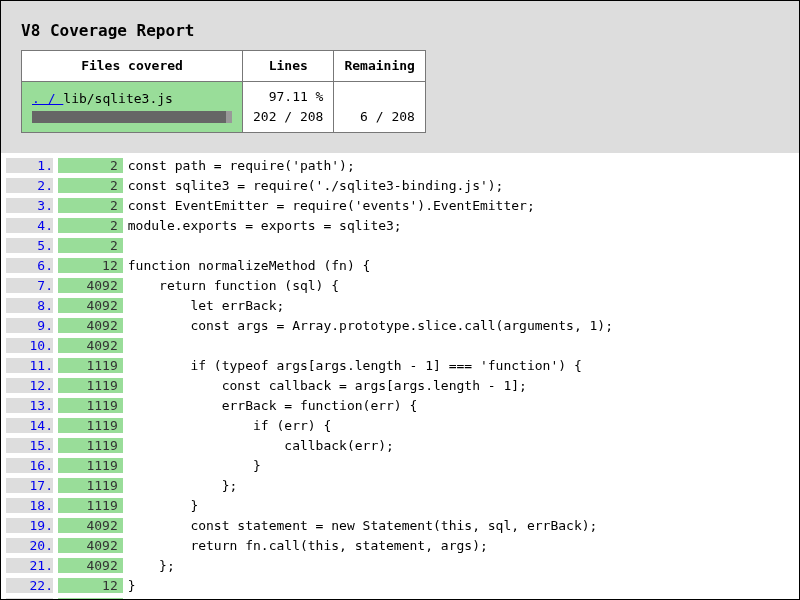Jump to line number 7 anchor
The image size is (800, 600).
coord(45,286)
